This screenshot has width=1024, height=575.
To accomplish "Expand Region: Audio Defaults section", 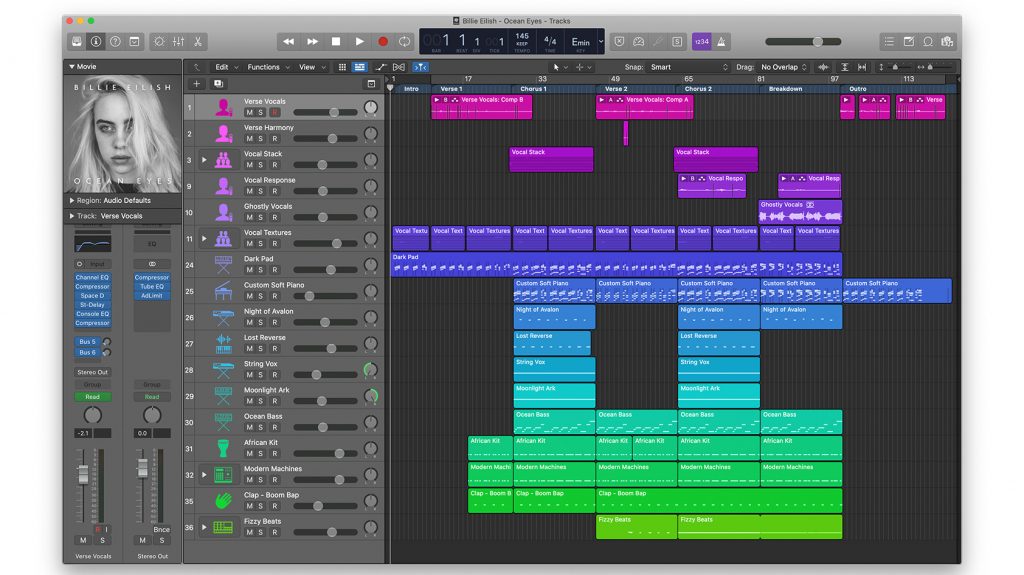I will click(x=72, y=201).
